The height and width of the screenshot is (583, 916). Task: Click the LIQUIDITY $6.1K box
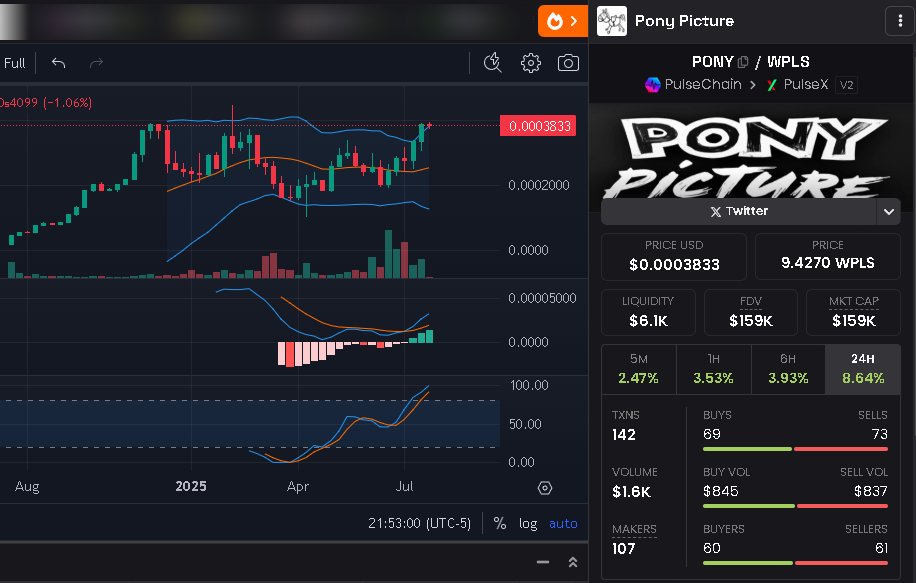648,312
